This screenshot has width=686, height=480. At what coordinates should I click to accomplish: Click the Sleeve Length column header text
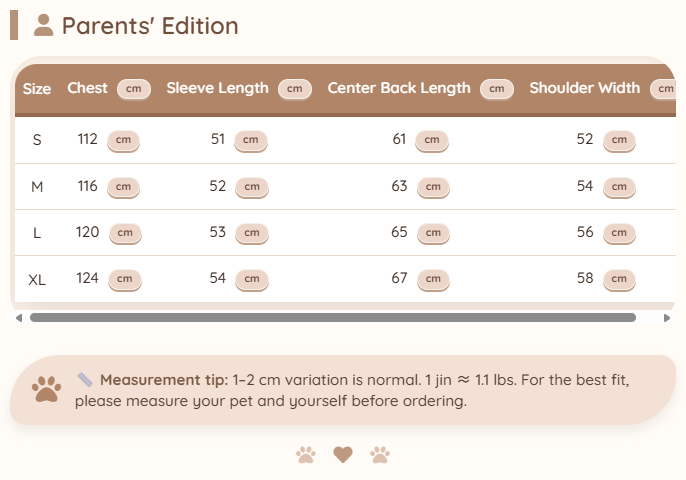(217, 88)
